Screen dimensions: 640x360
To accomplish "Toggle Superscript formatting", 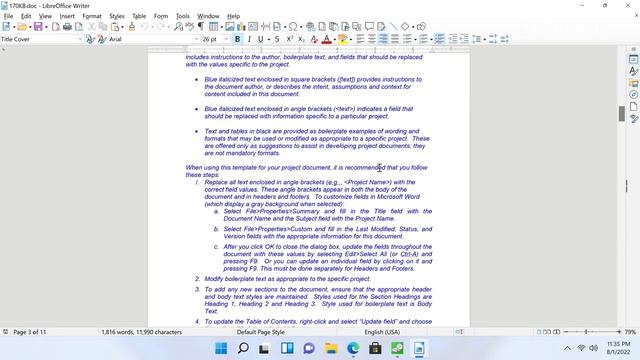I will pos(289,39).
